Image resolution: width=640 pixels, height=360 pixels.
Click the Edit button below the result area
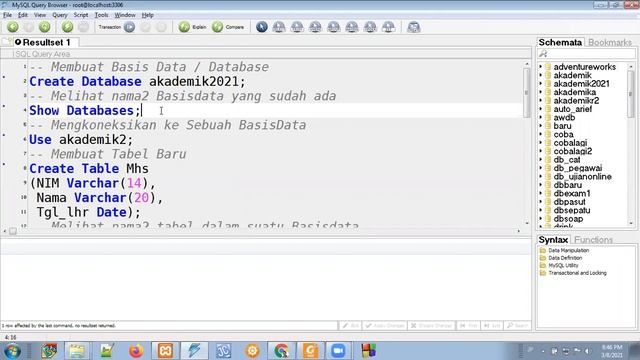tap(350, 326)
